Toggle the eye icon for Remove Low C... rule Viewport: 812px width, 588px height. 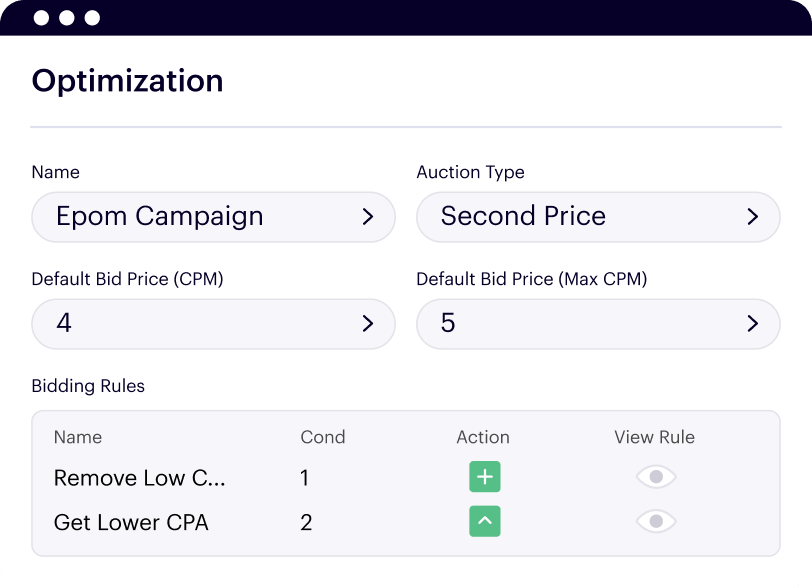pos(656,477)
